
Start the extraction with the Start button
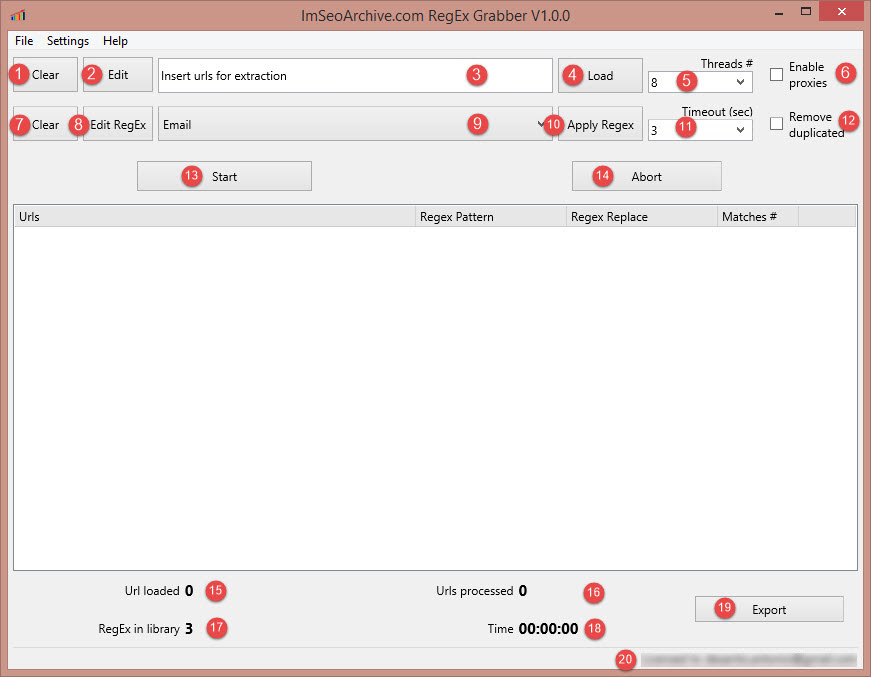pyautogui.click(x=224, y=177)
